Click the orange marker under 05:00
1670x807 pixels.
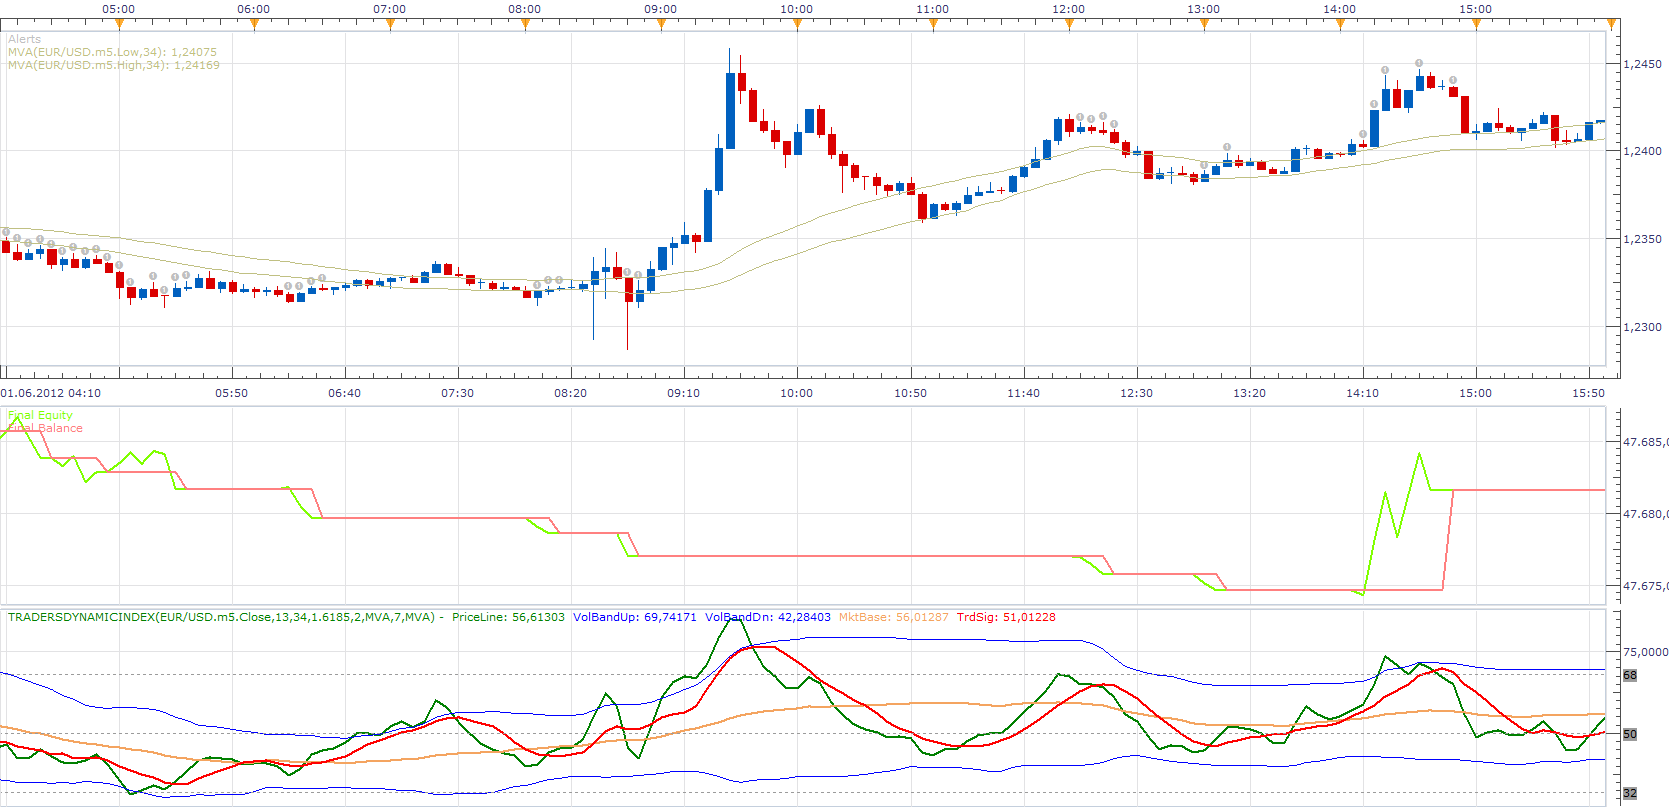(119, 24)
